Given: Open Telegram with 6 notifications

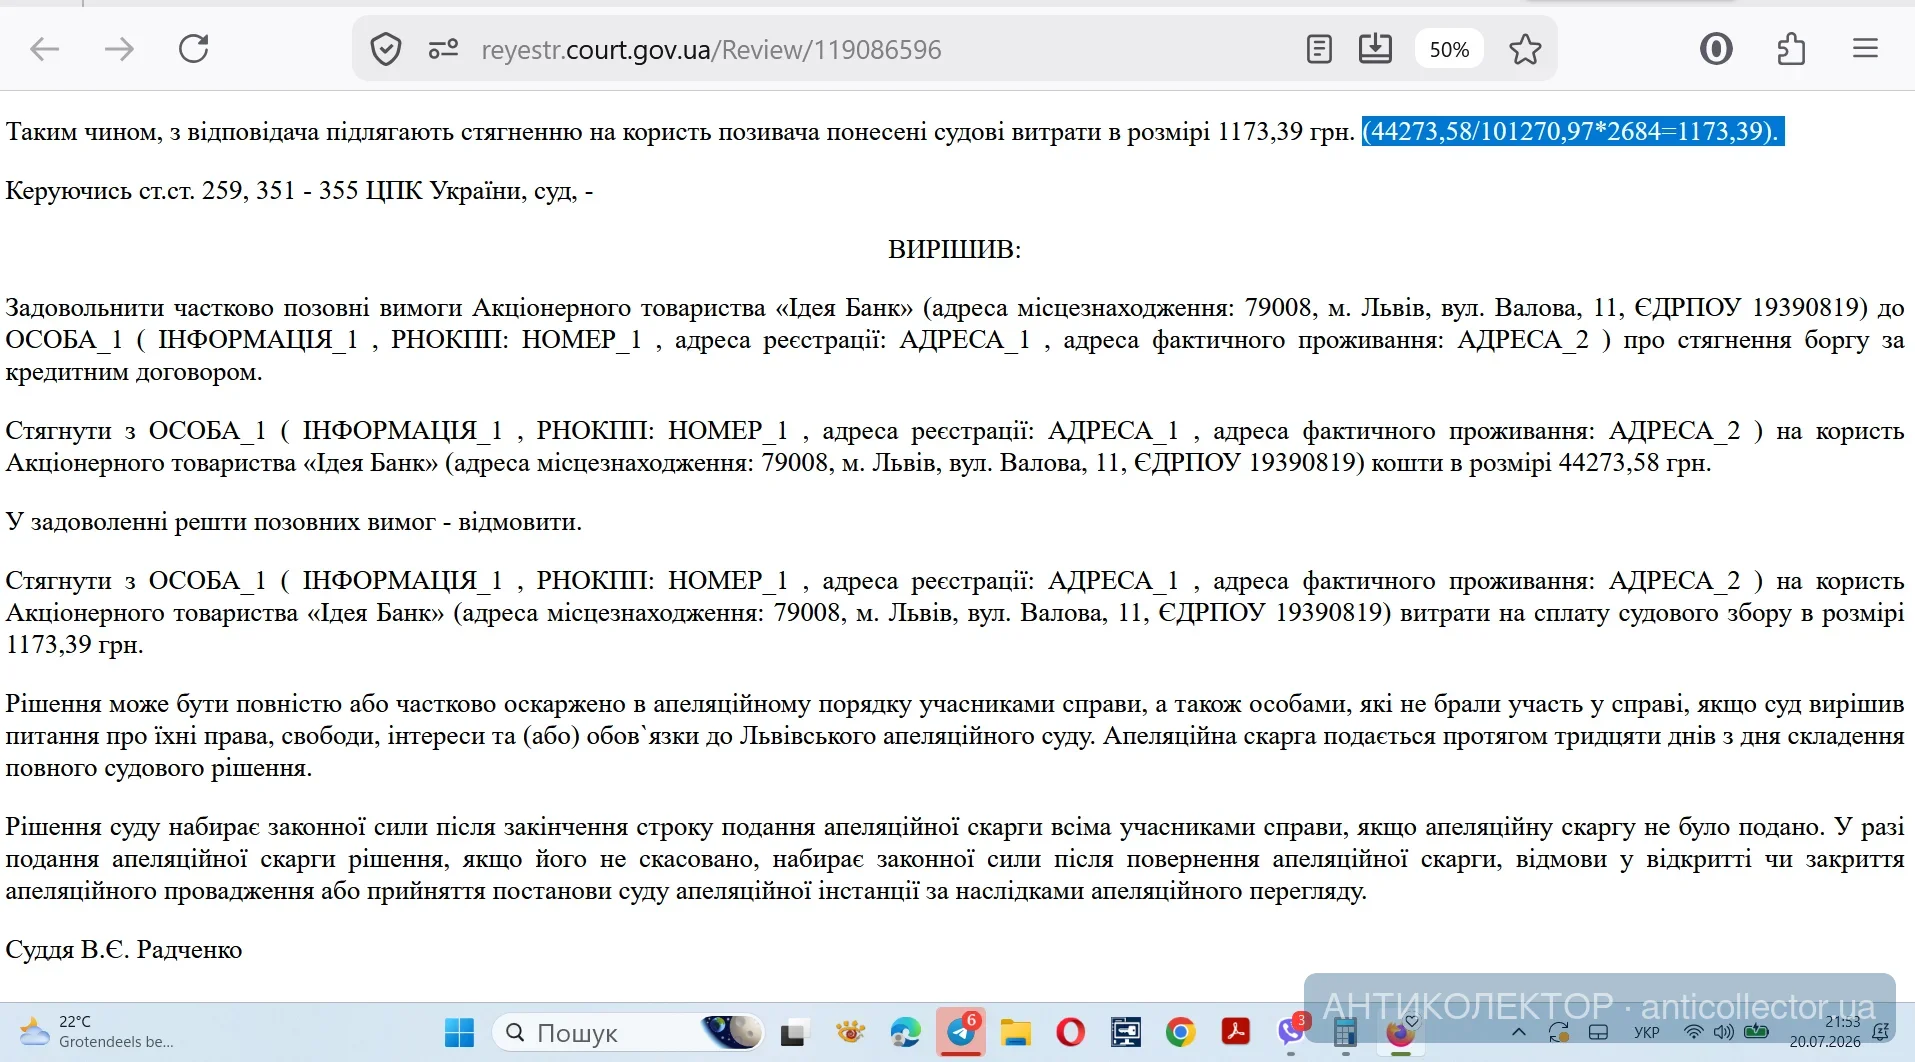Looking at the screenshot, I should [x=962, y=1032].
